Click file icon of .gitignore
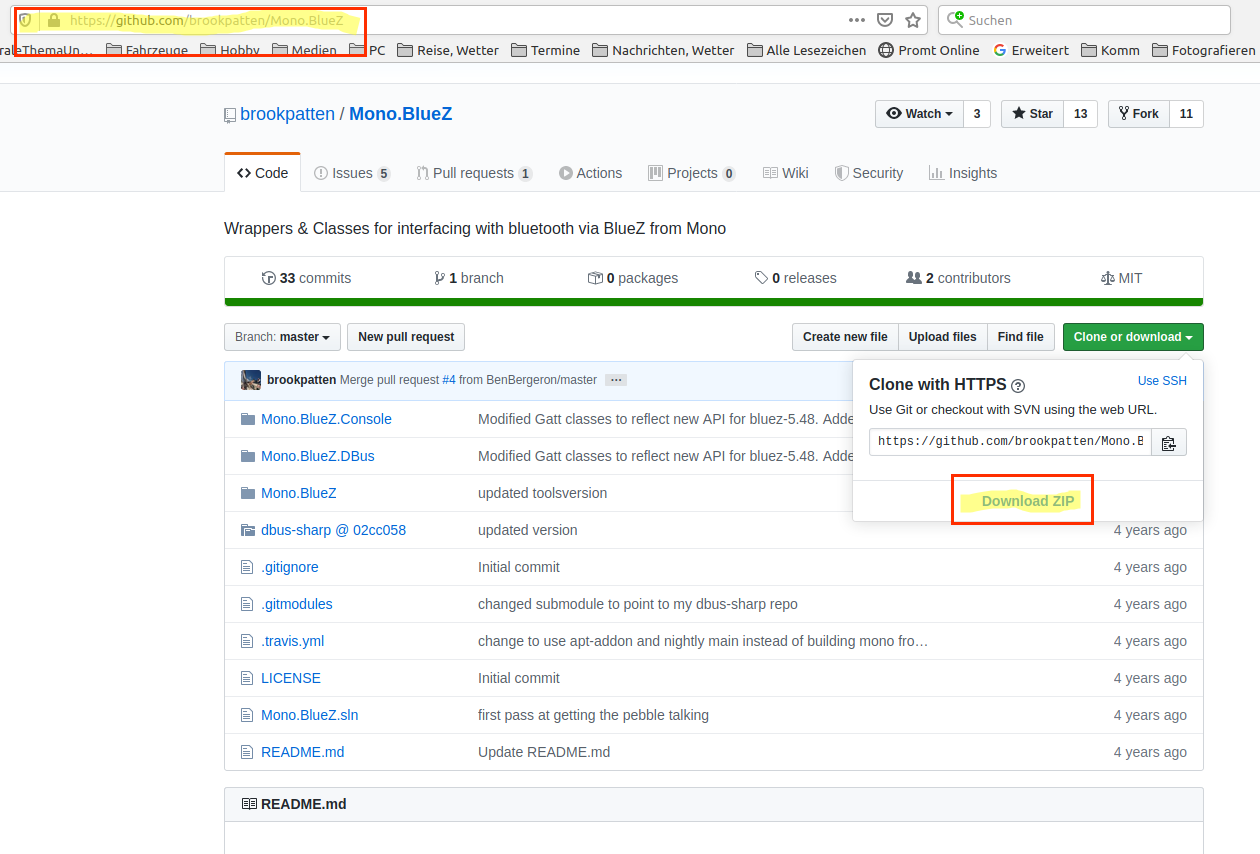This screenshot has width=1260, height=854. point(248,567)
